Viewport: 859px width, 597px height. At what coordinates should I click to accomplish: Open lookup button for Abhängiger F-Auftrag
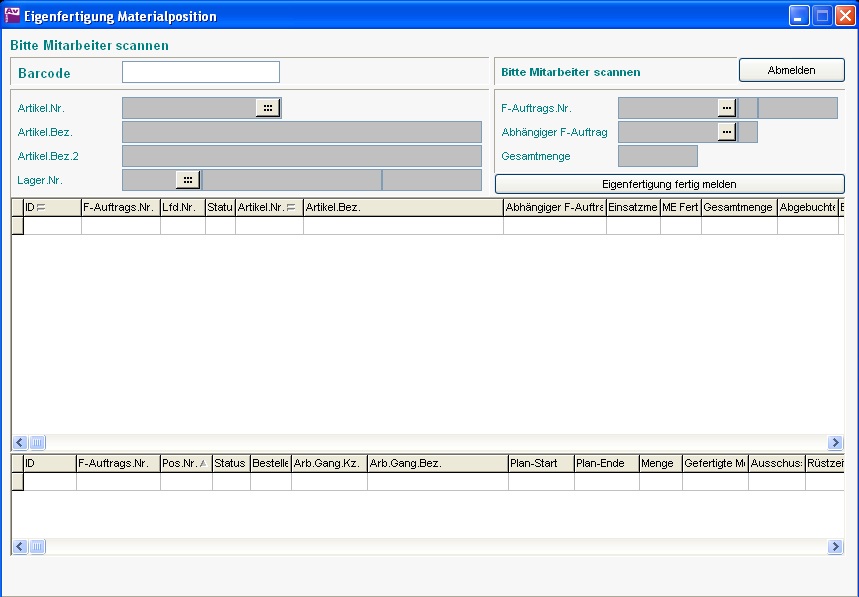[x=727, y=132]
